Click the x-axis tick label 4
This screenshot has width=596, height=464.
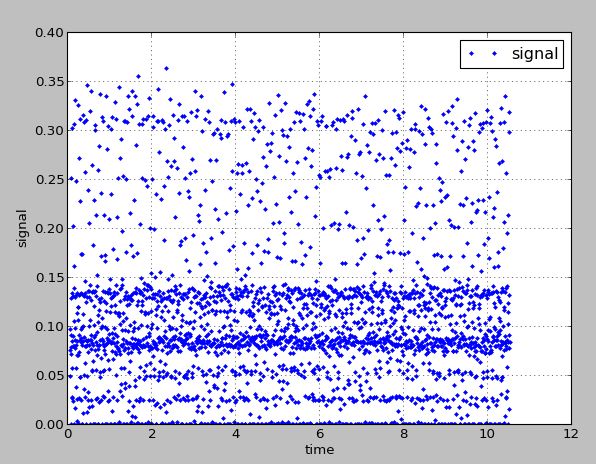pyautogui.click(x=236, y=434)
